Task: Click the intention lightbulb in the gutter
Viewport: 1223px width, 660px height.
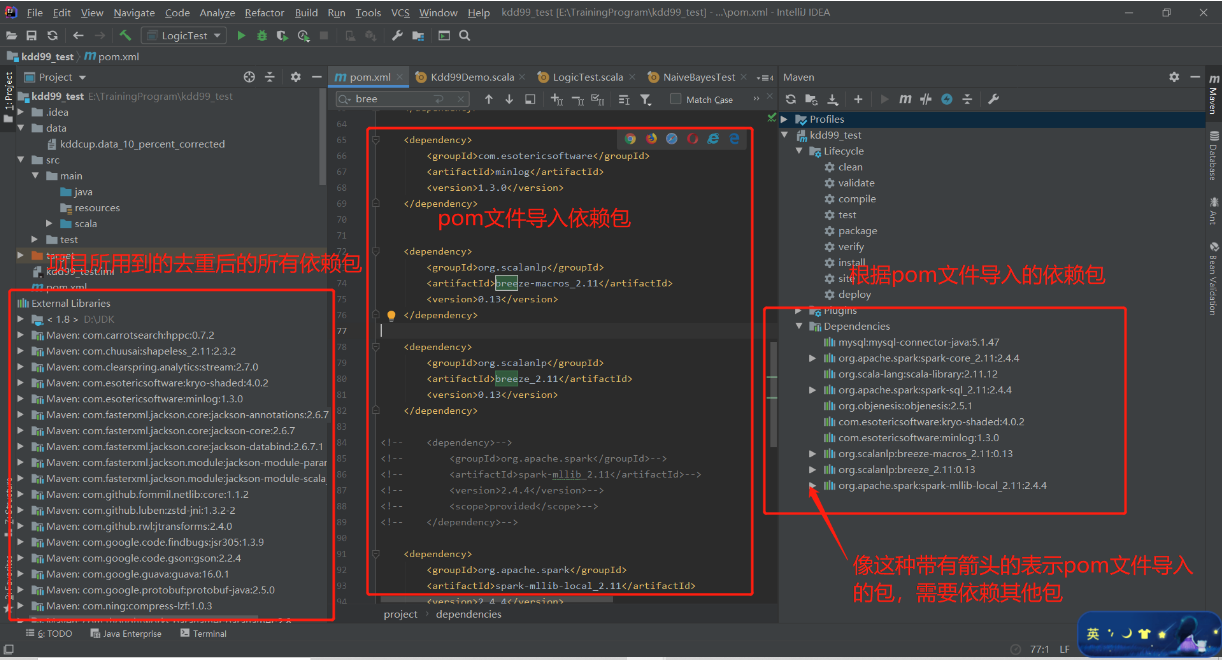Action: tap(392, 315)
